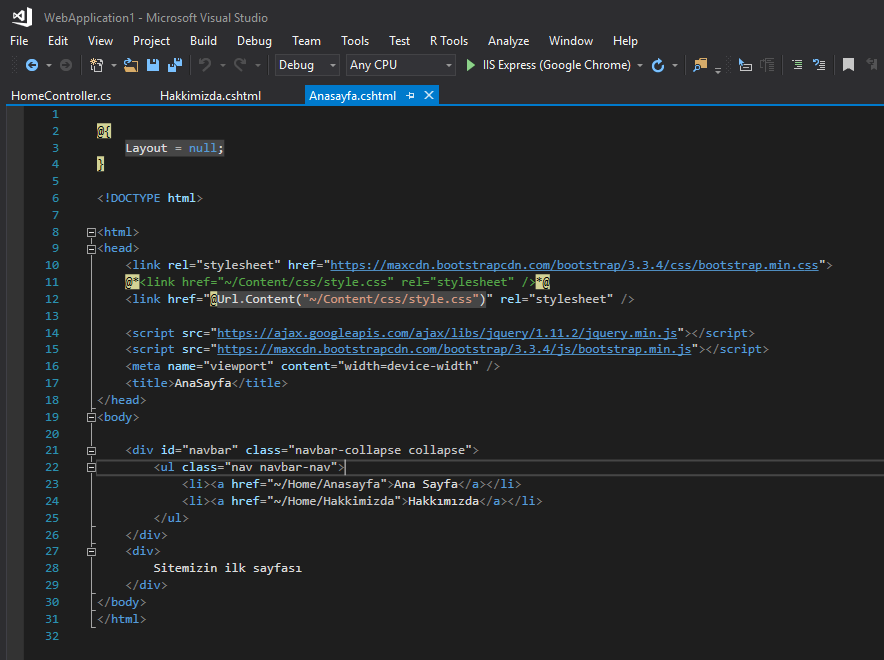Click the indent lines toolbar icon

pos(797,65)
